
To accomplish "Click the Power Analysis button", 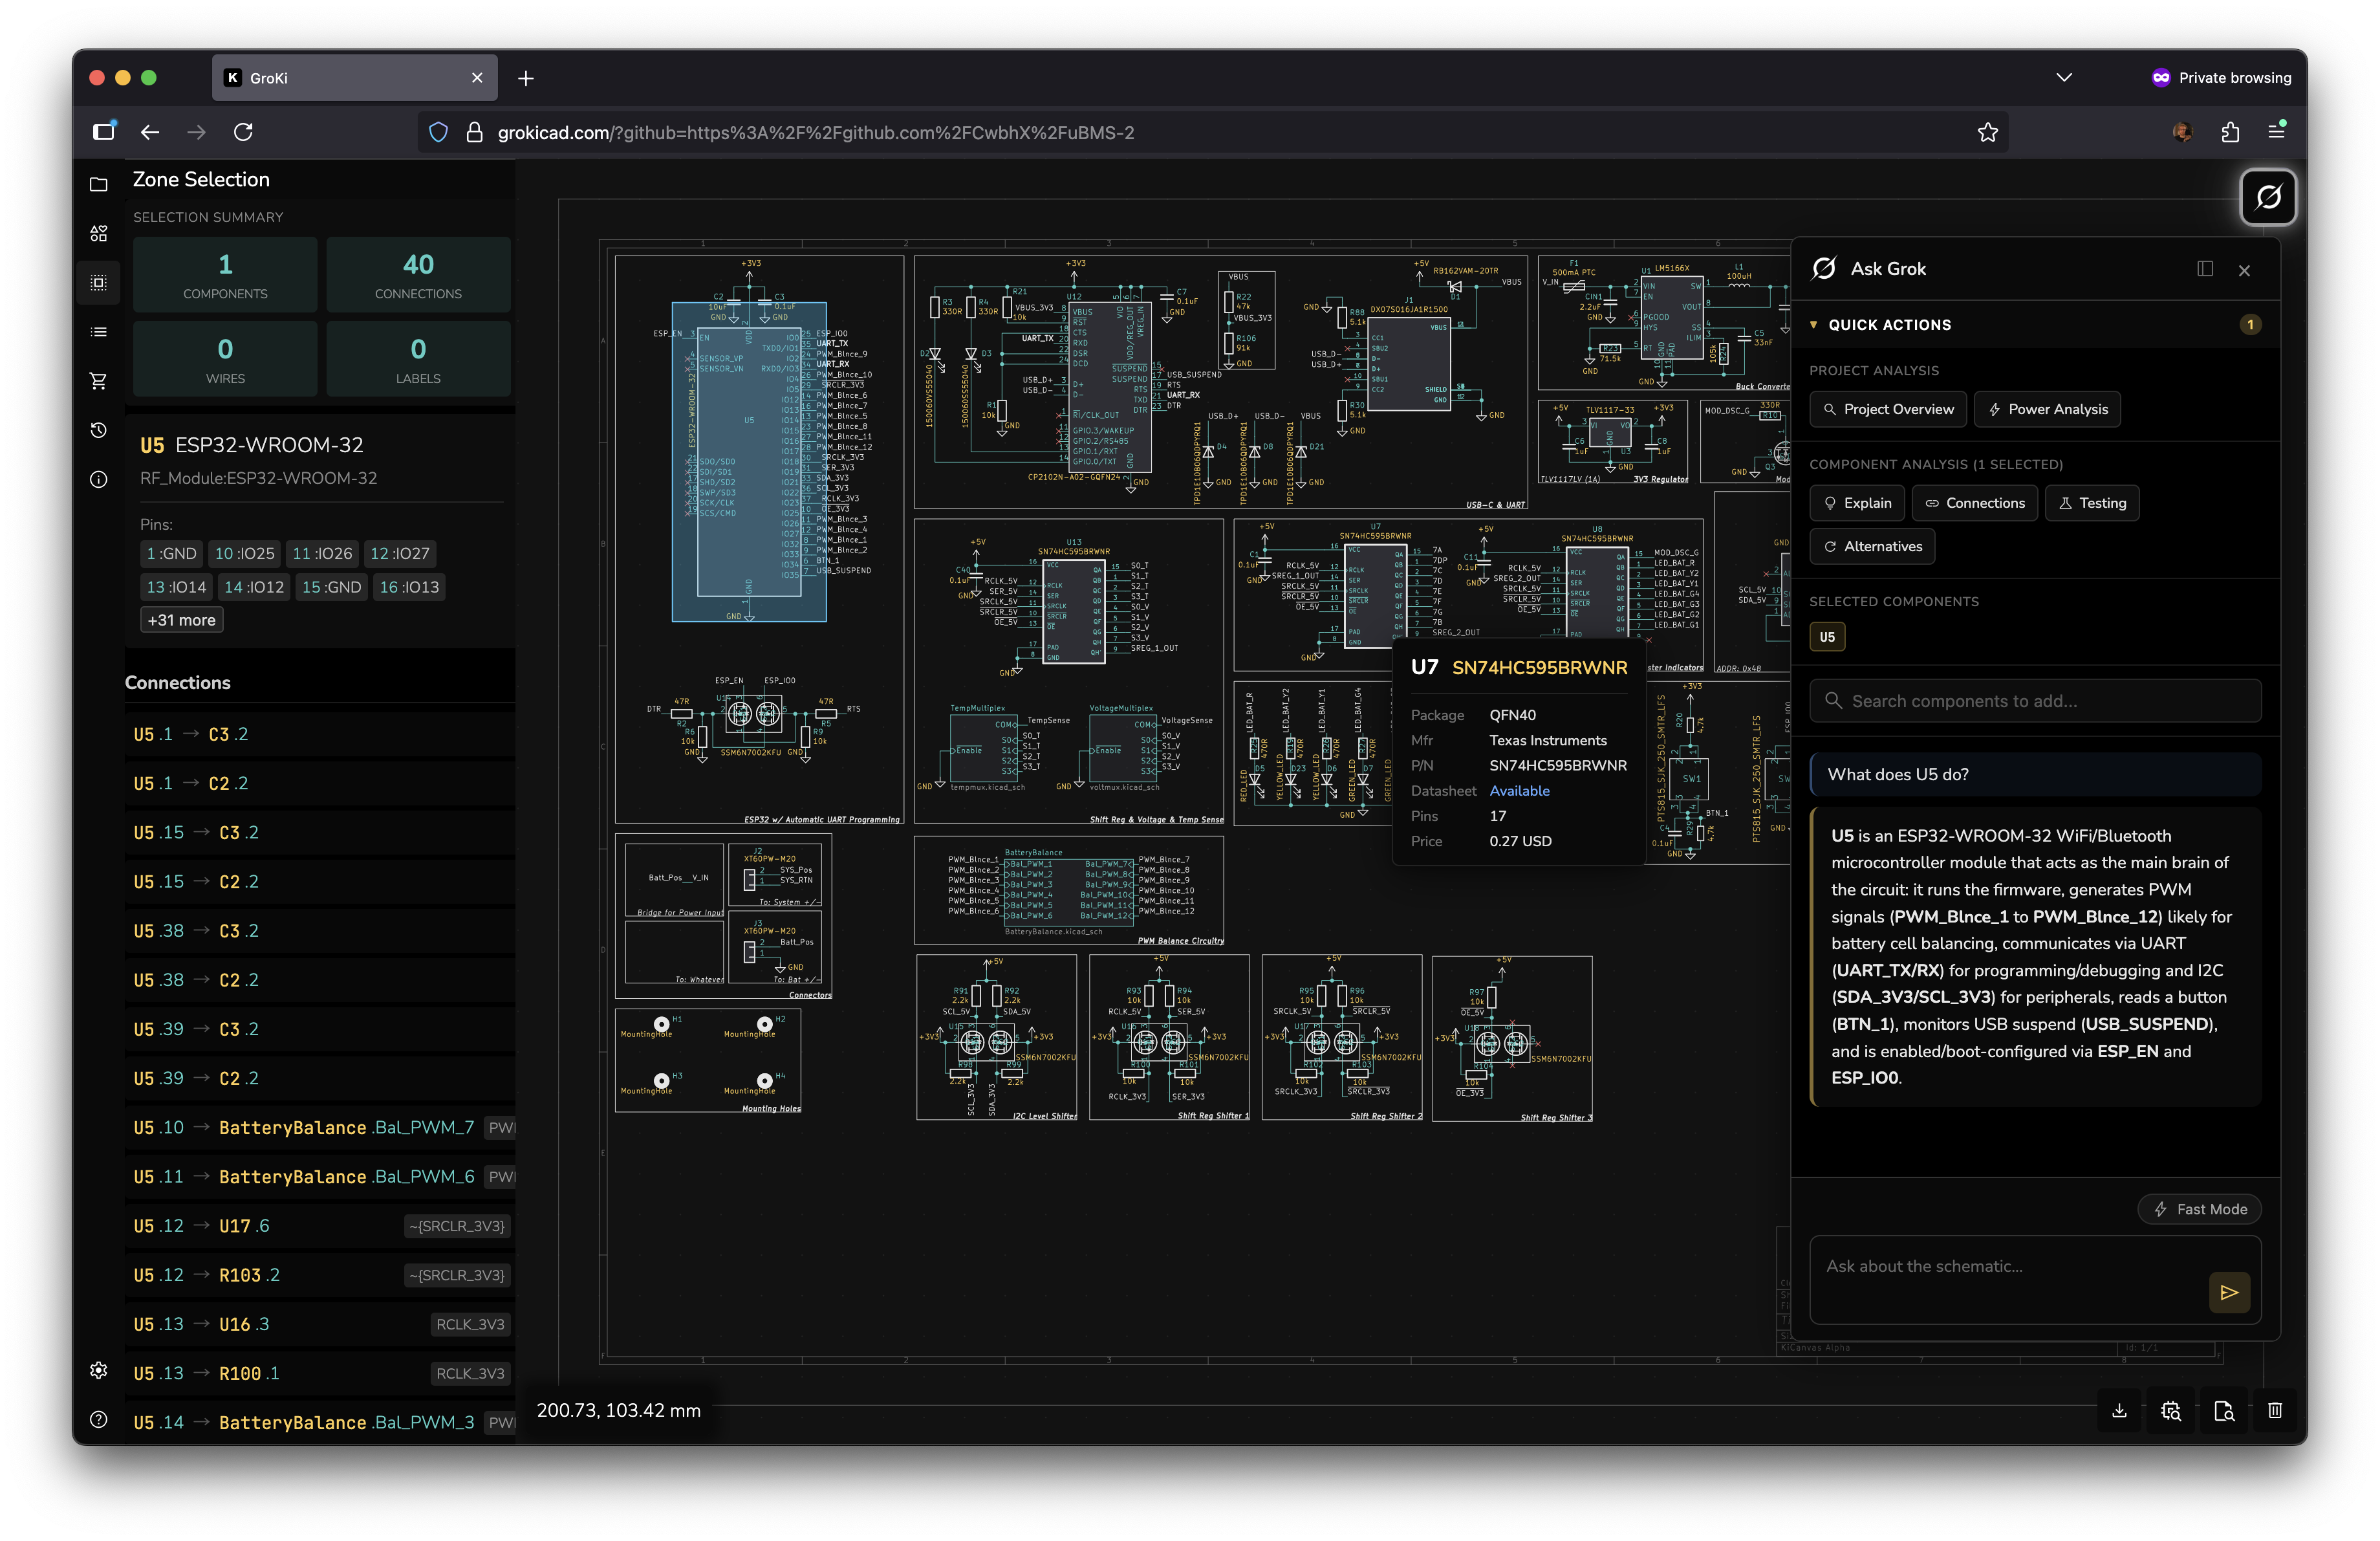I will pyautogui.click(x=2047, y=409).
